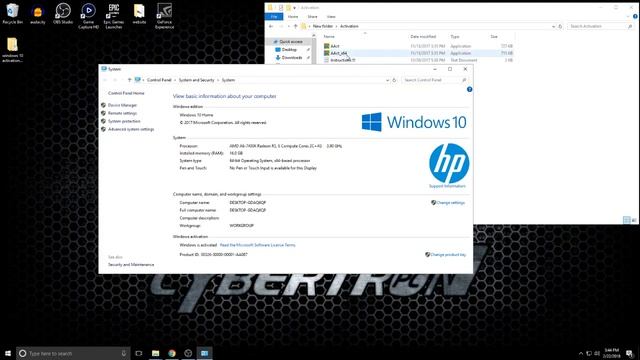Image resolution: width=640 pixels, height=360 pixels.
Task: Go up one folder in Explorer window
Action: (296, 26)
